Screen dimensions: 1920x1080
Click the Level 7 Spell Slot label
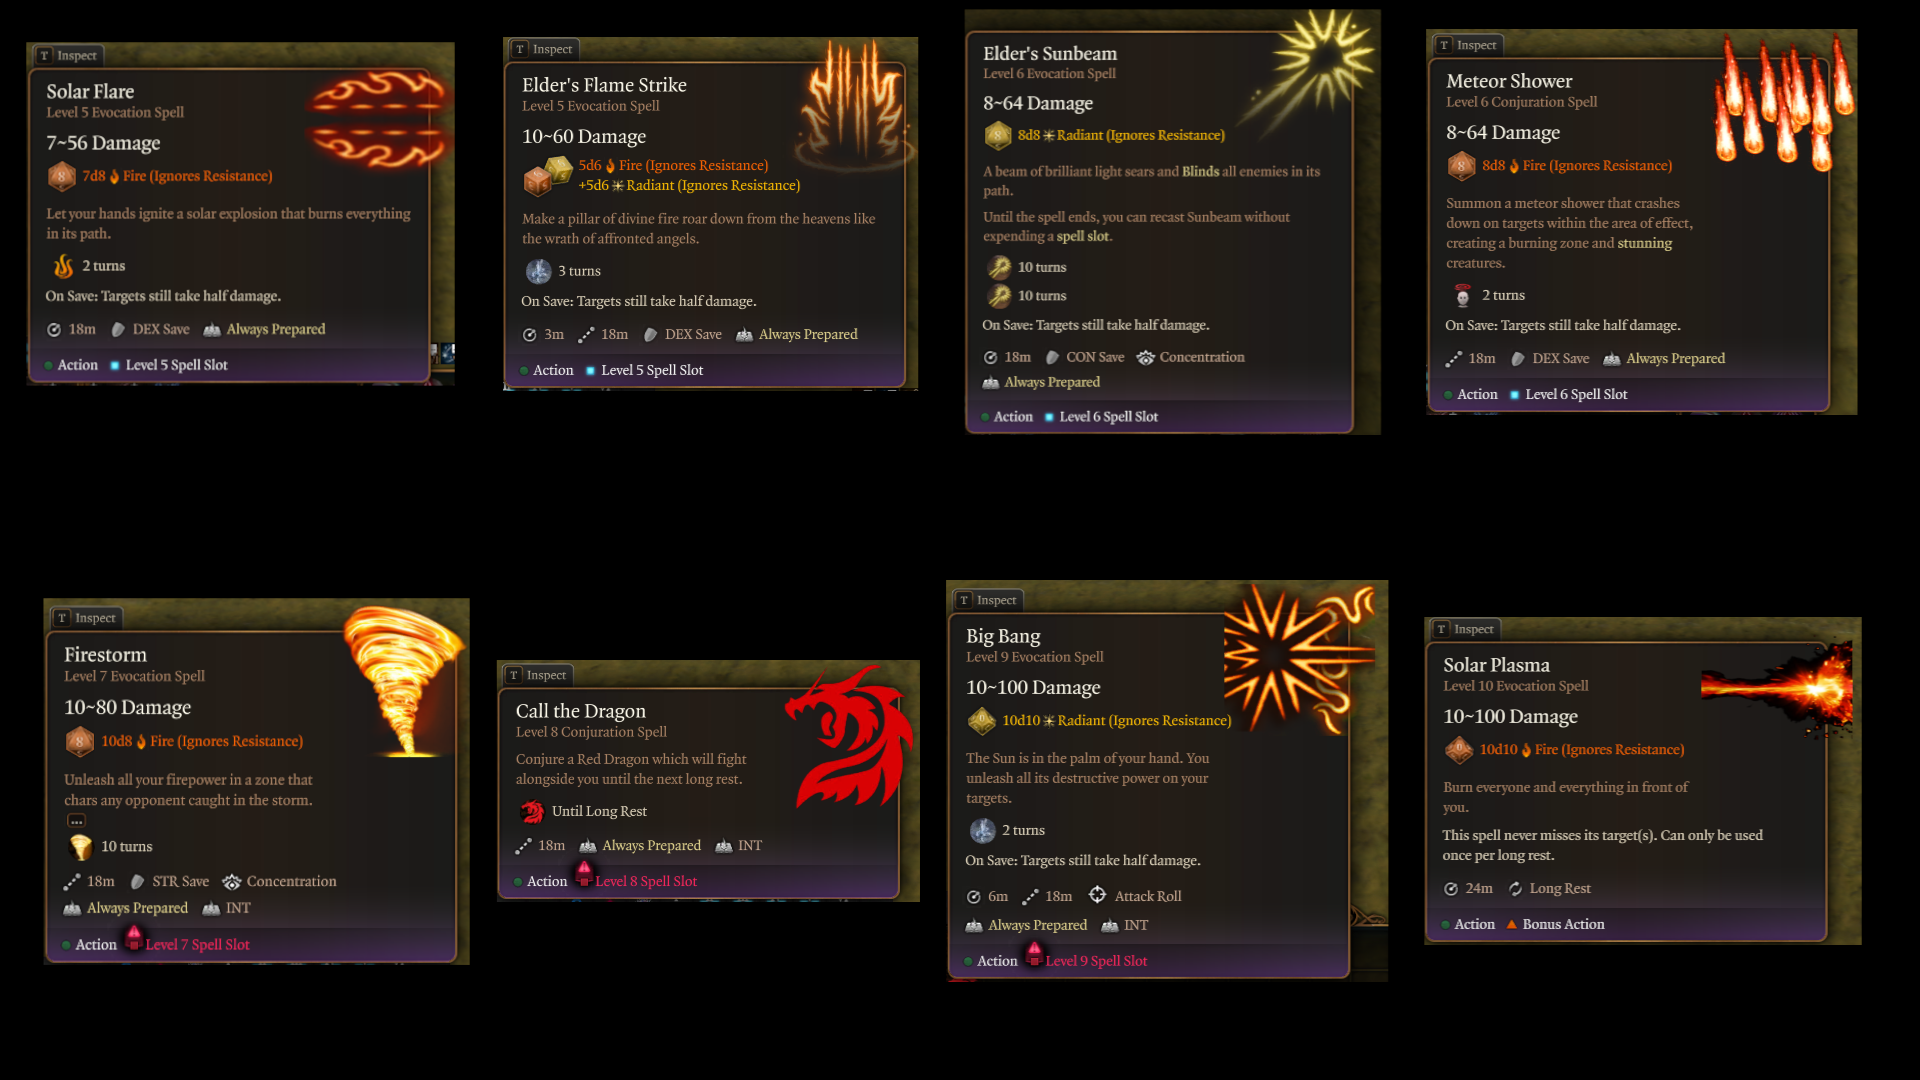pos(197,945)
